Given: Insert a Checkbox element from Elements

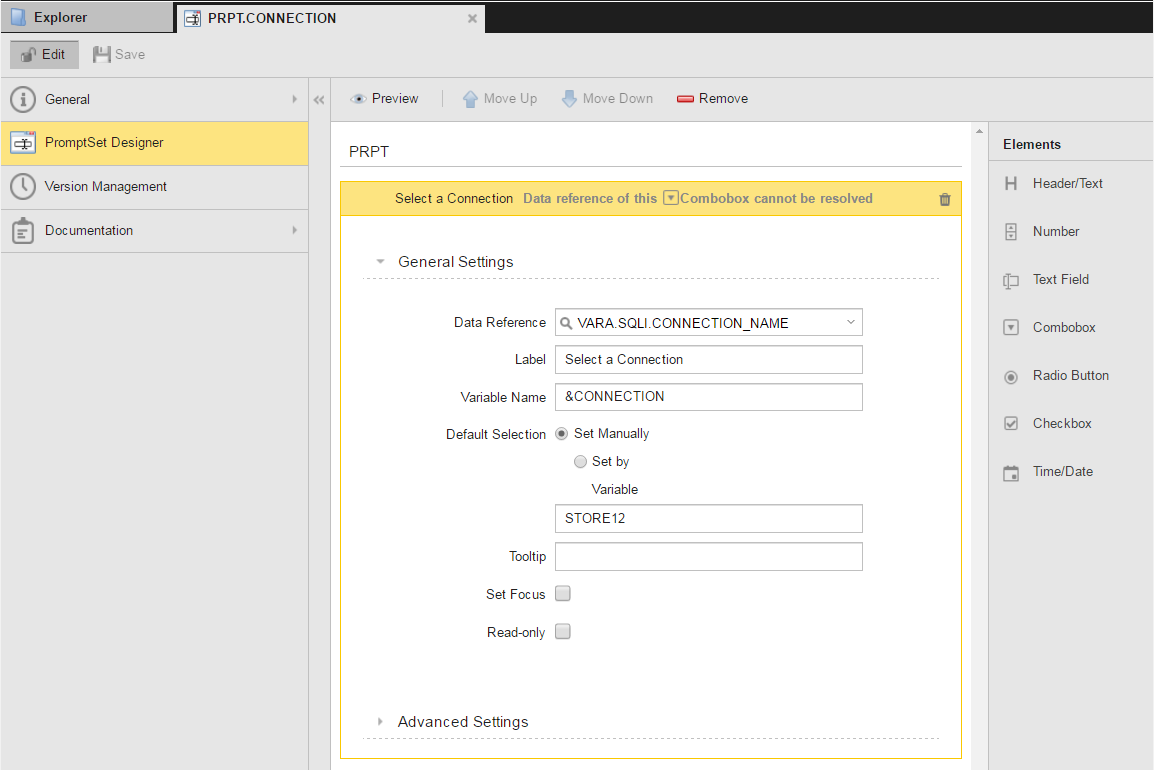Looking at the screenshot, I should 1061,424.
